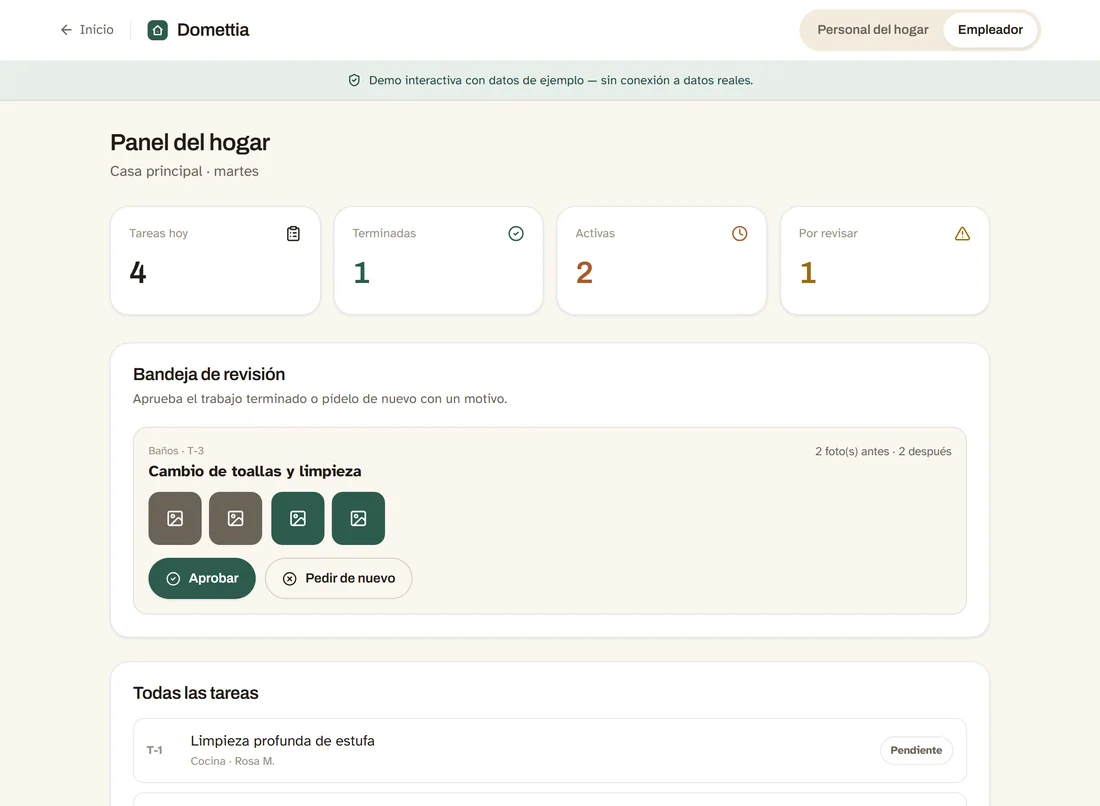Click the 'Baños · T-3' label
The image size is (1100, 806).
click(x=176, y=450)
